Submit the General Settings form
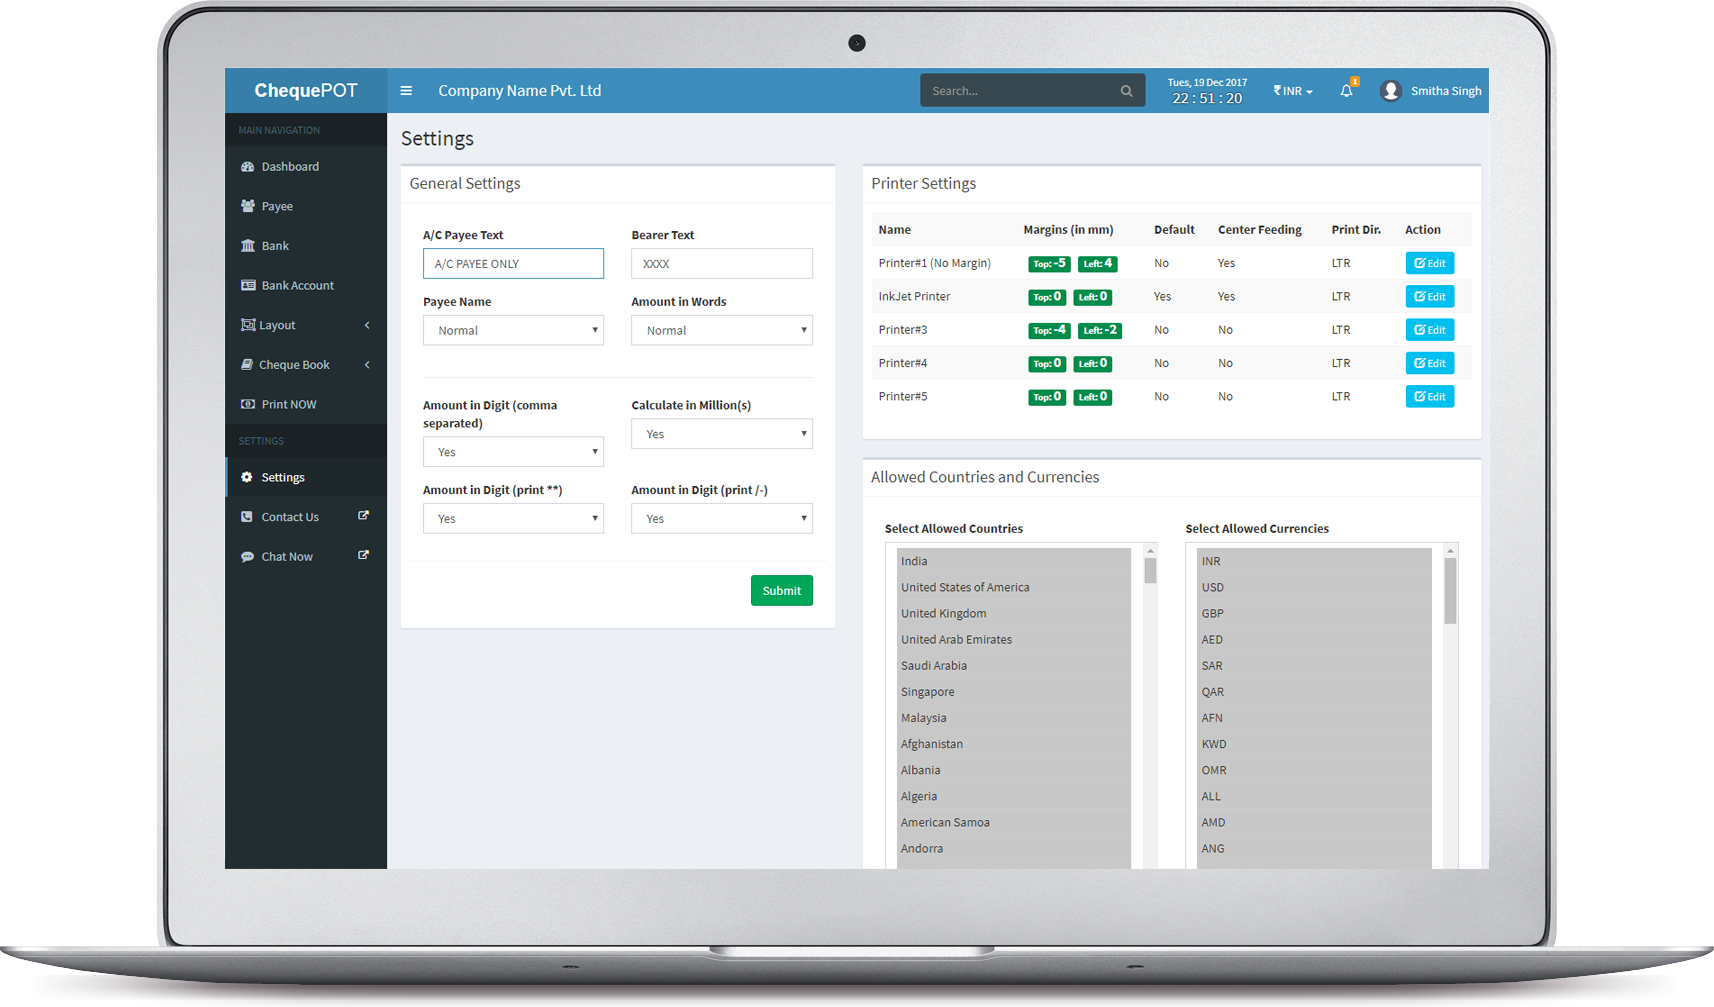Viewport: 1714px width, 1007px height. [782, 591]
